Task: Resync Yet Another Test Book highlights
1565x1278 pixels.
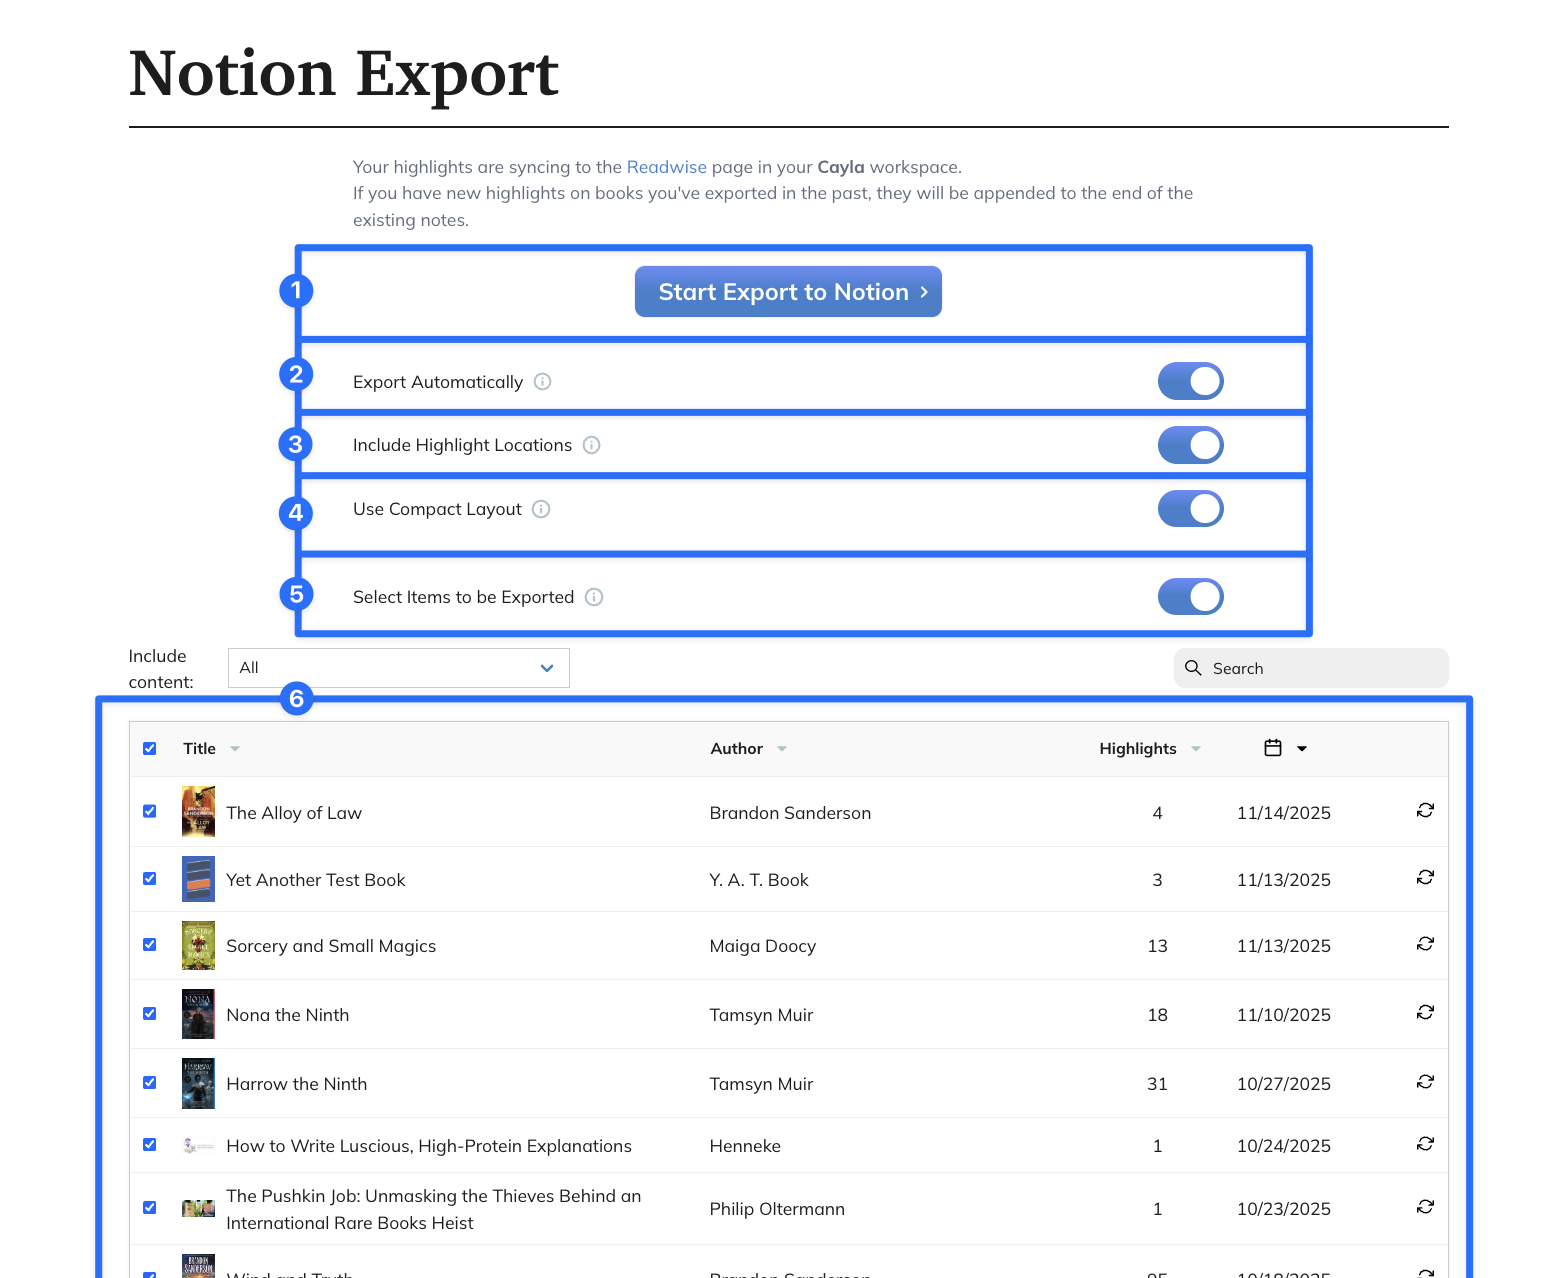Action: [1425, 878]
